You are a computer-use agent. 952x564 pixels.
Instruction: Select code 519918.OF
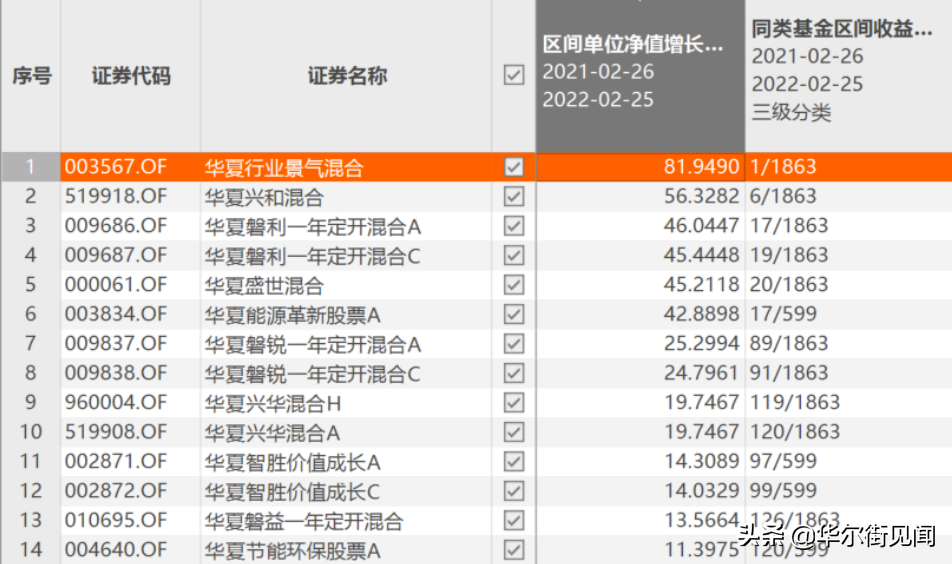click(x=115, y=196)
